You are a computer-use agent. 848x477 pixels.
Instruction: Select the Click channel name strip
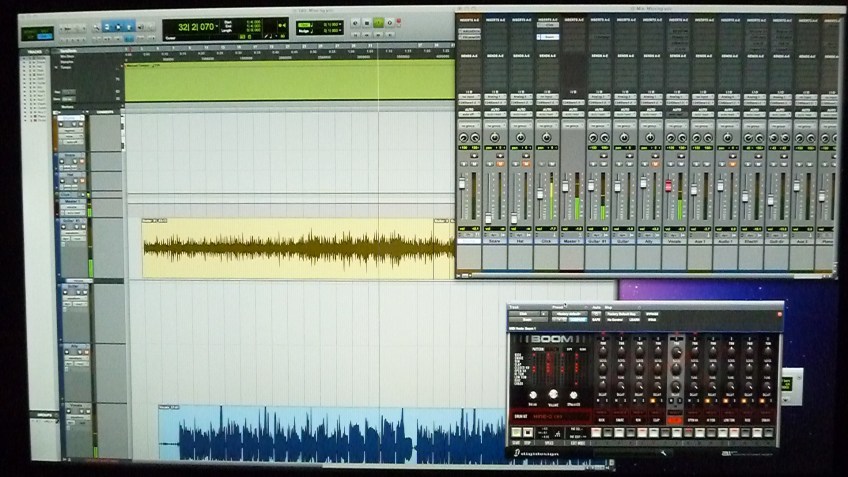pos(546,241)
